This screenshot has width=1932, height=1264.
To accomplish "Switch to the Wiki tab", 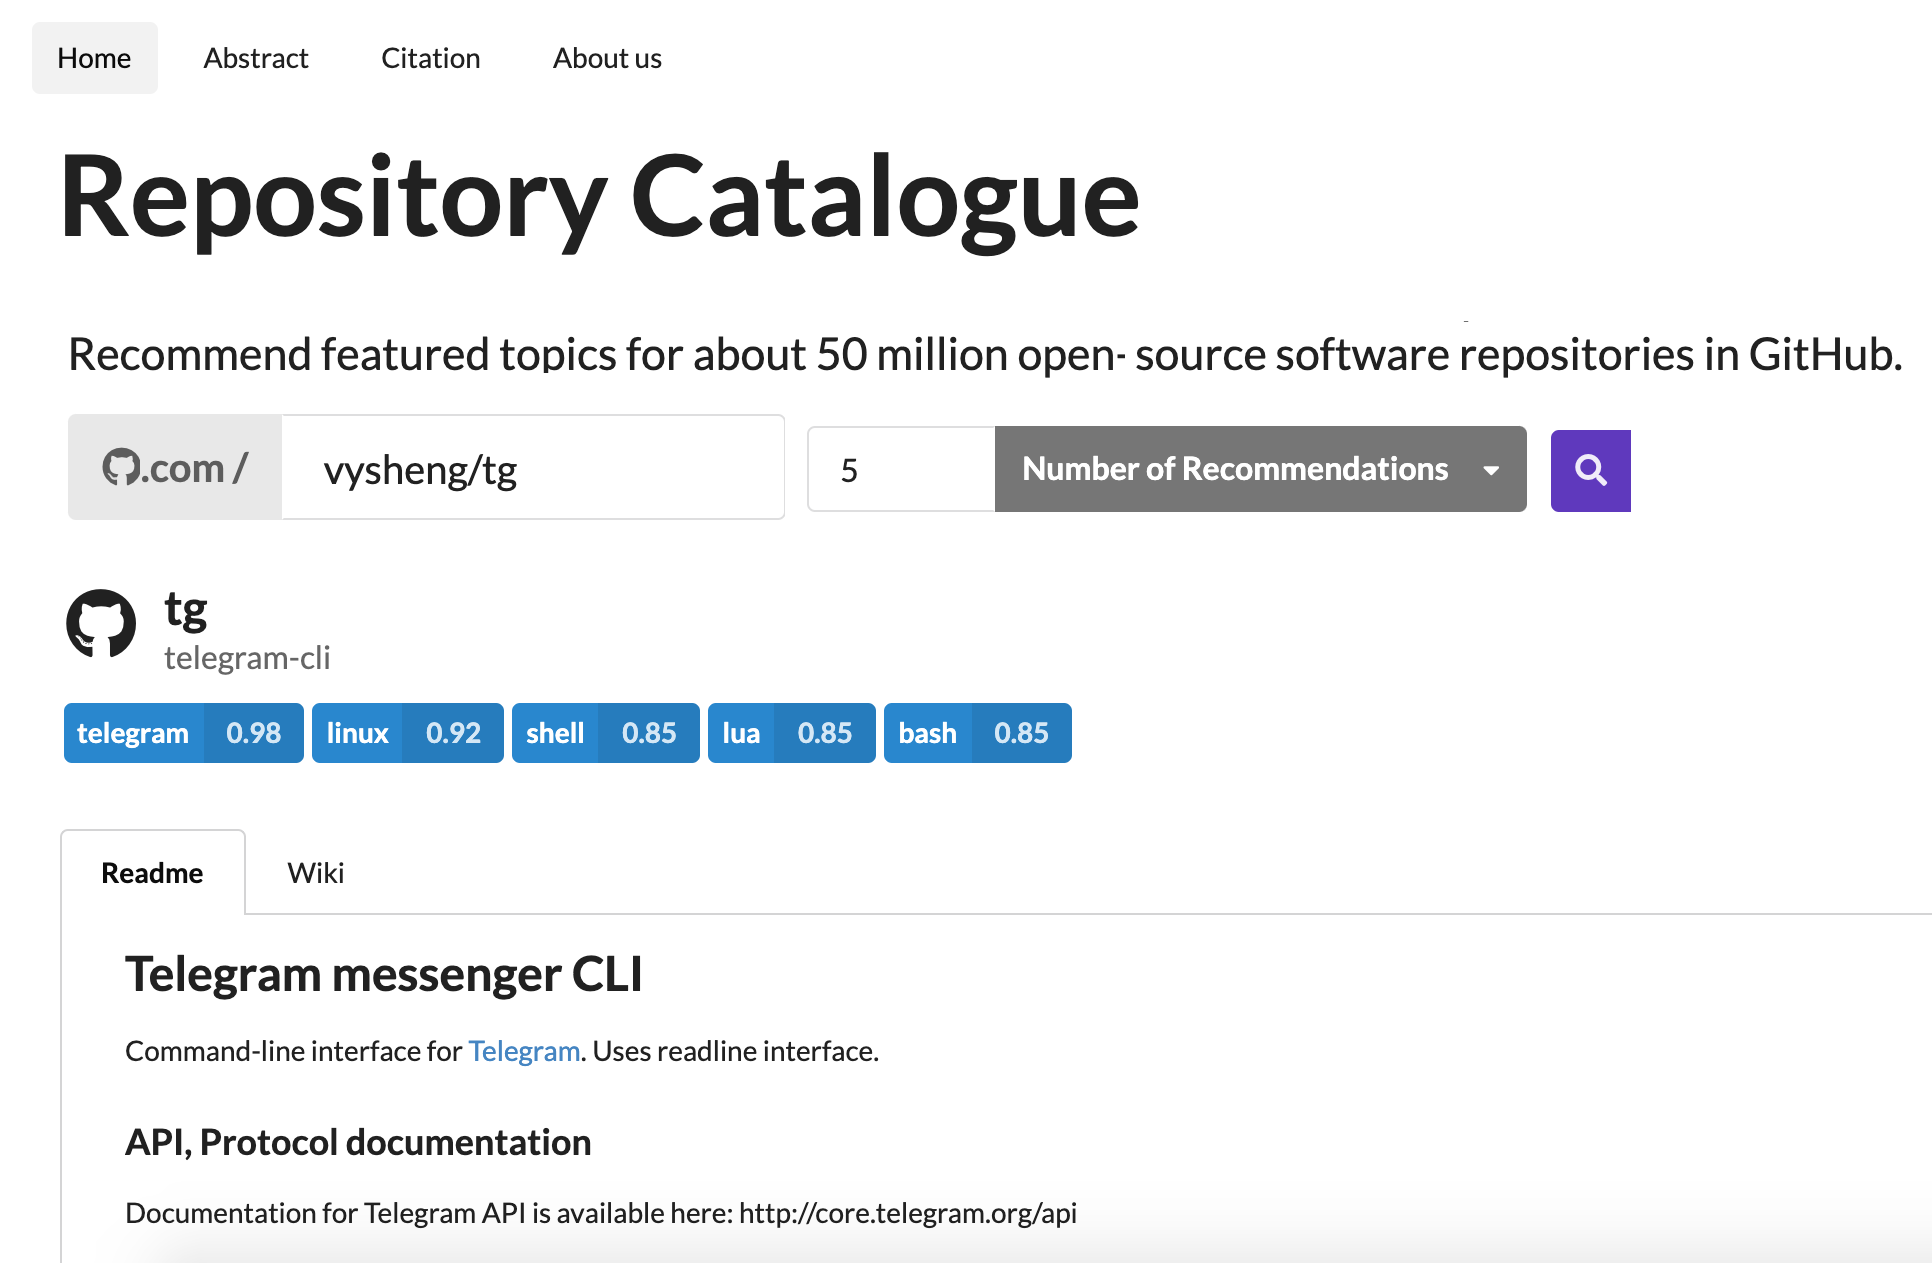I will pyautogui.click(x=315, y=873).
